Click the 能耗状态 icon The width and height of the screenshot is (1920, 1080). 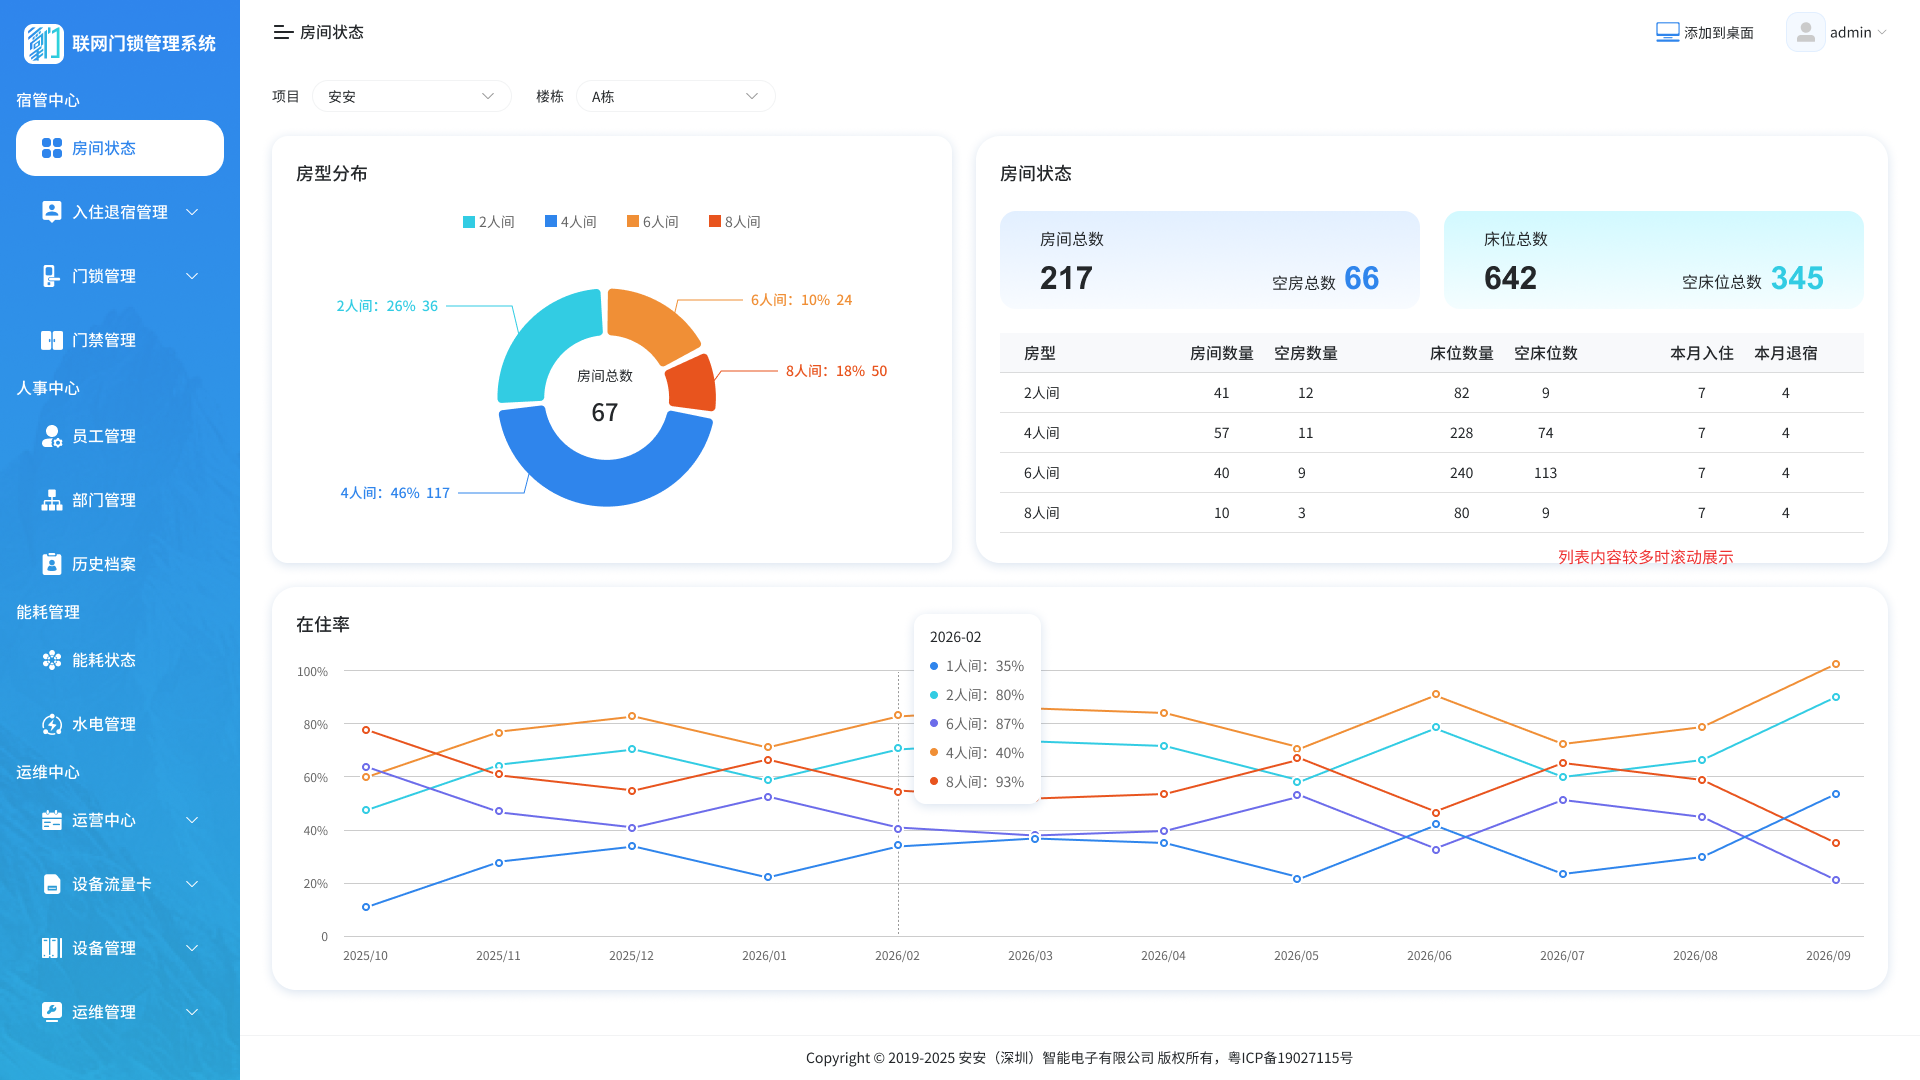(x=52, y=660)
